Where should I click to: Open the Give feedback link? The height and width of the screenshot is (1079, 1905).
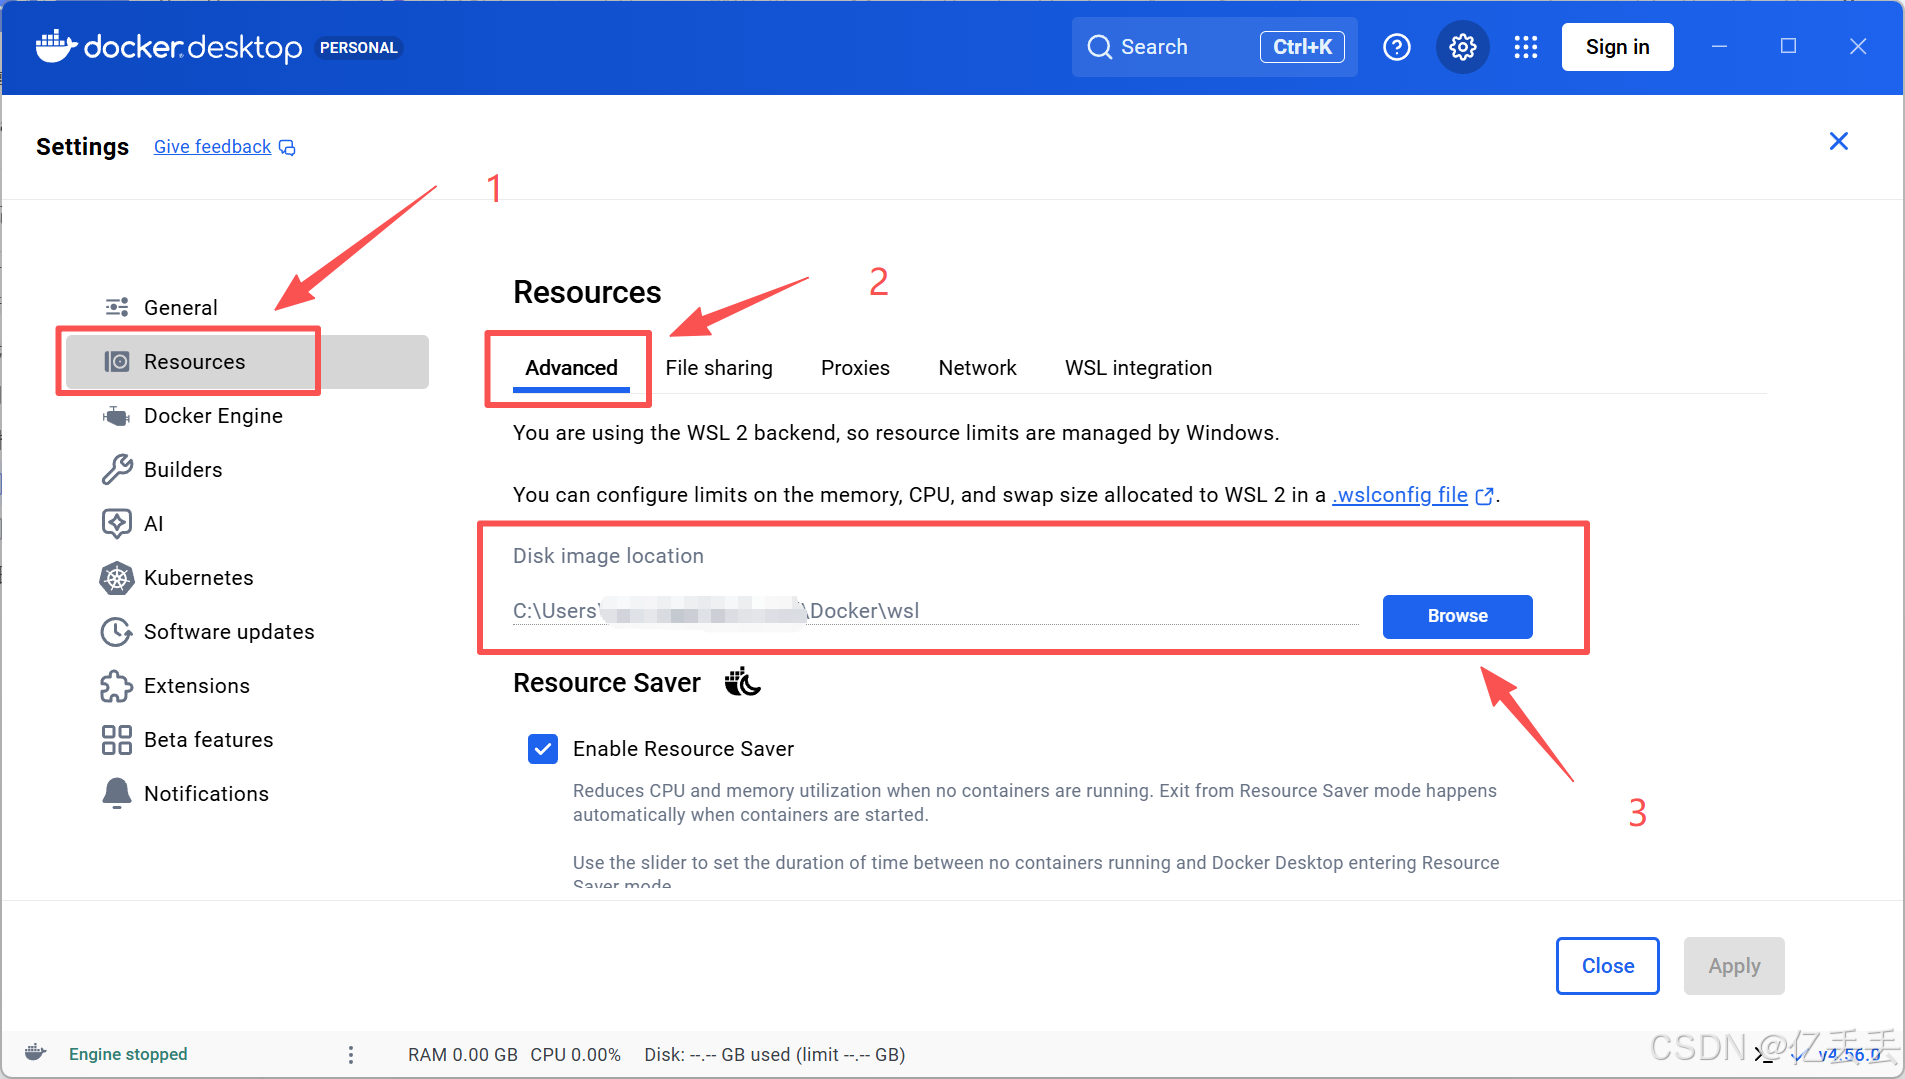[x=212, y=147]
